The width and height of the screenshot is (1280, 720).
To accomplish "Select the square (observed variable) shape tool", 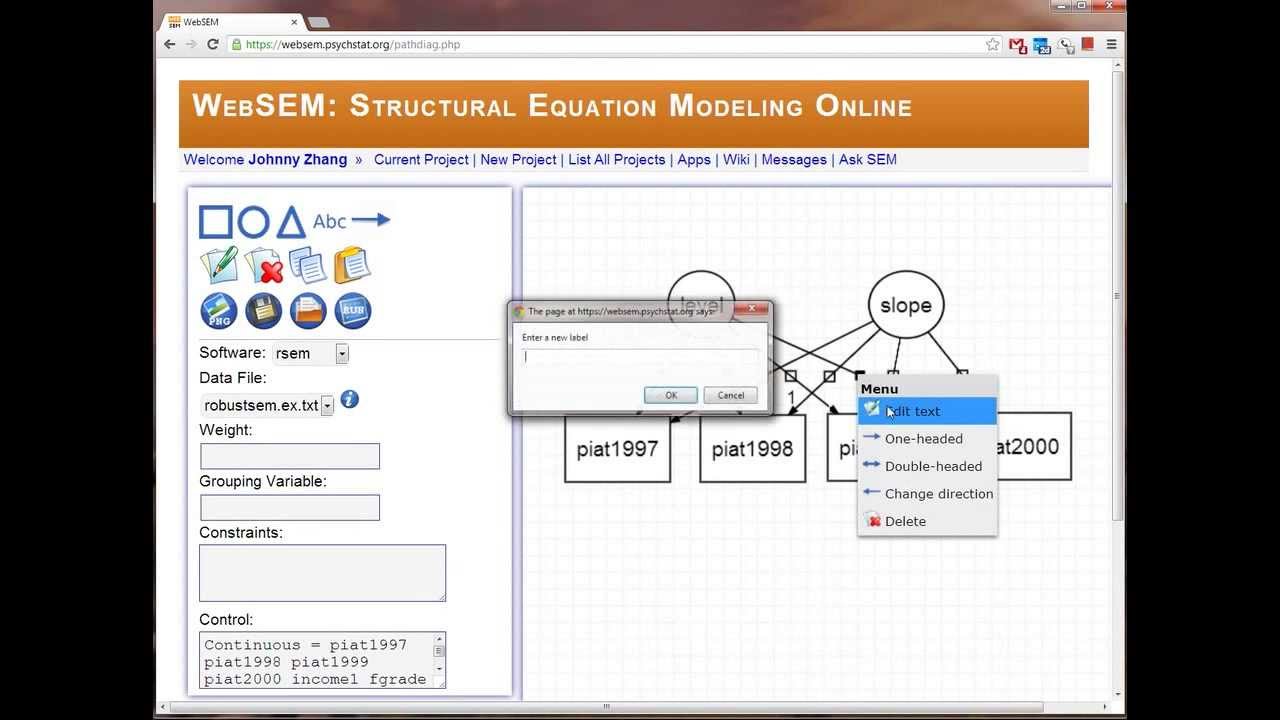I will 216,222.
